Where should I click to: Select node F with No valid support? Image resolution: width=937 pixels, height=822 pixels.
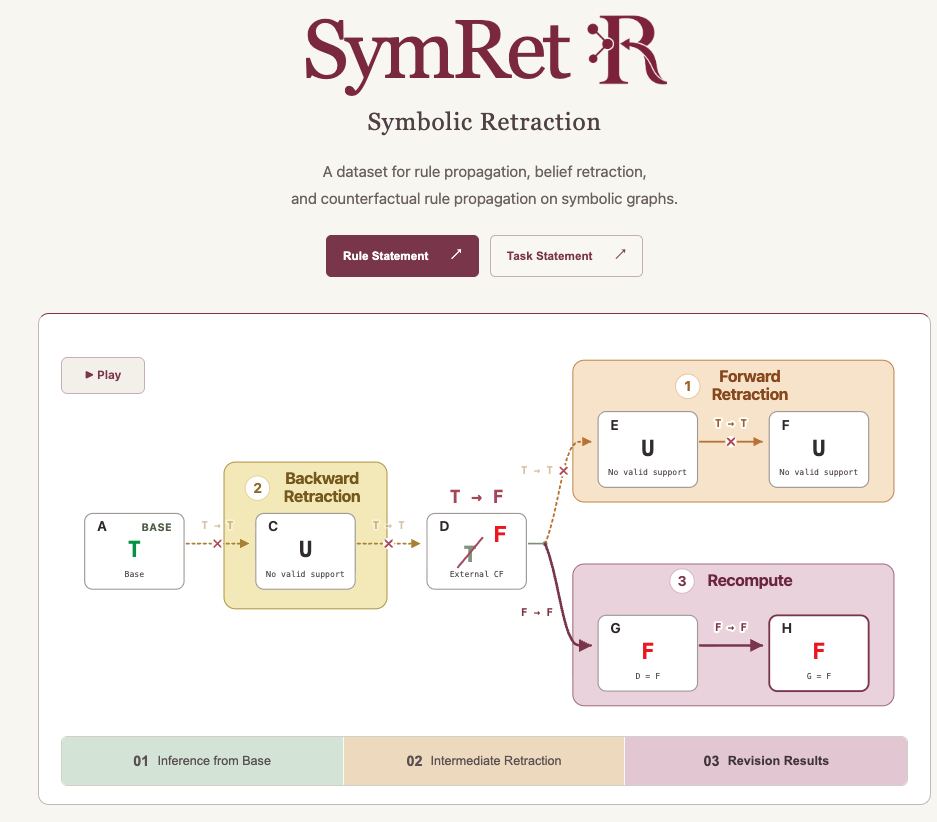point(819,449)
